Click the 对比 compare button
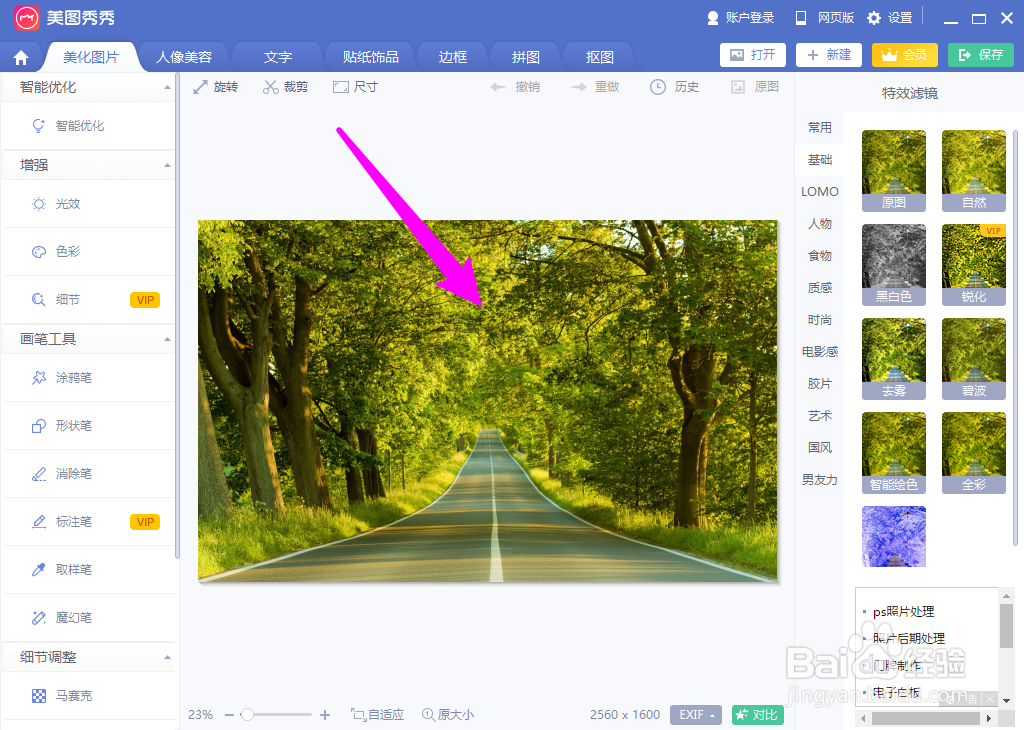Image resolution: width=1024 pixels, height=730 pixels. (757, 715)
